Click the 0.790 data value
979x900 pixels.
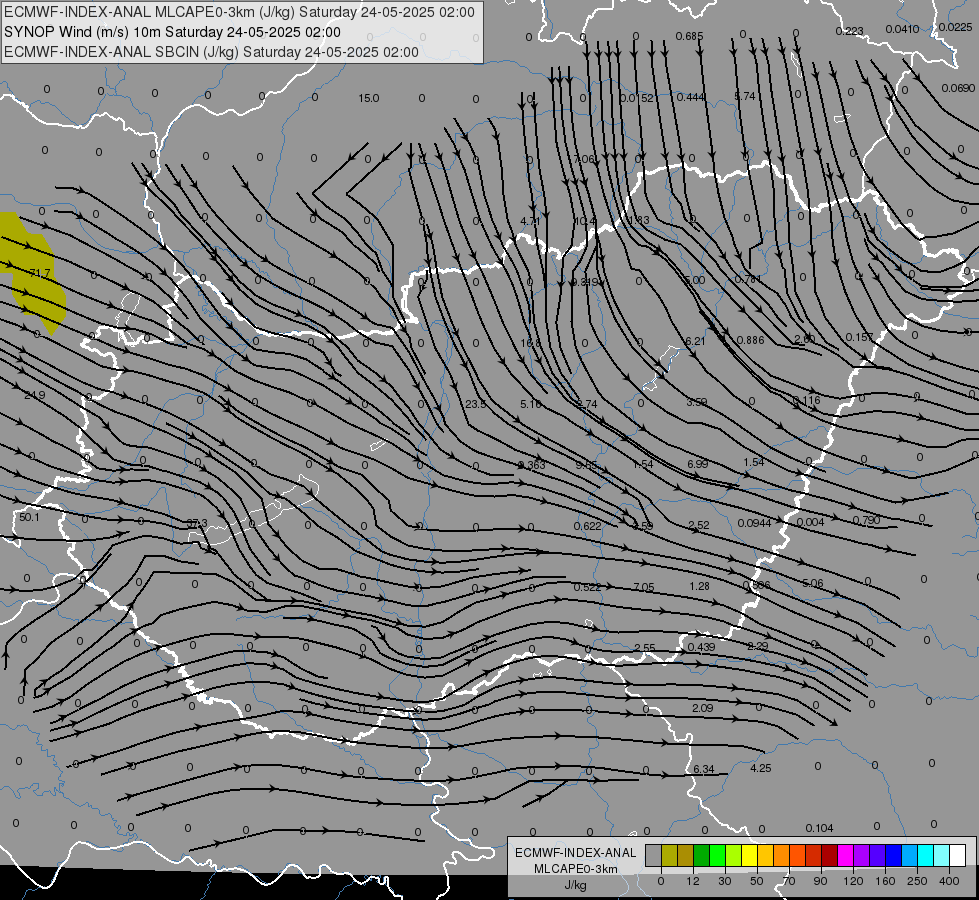(x=866, y=520)
